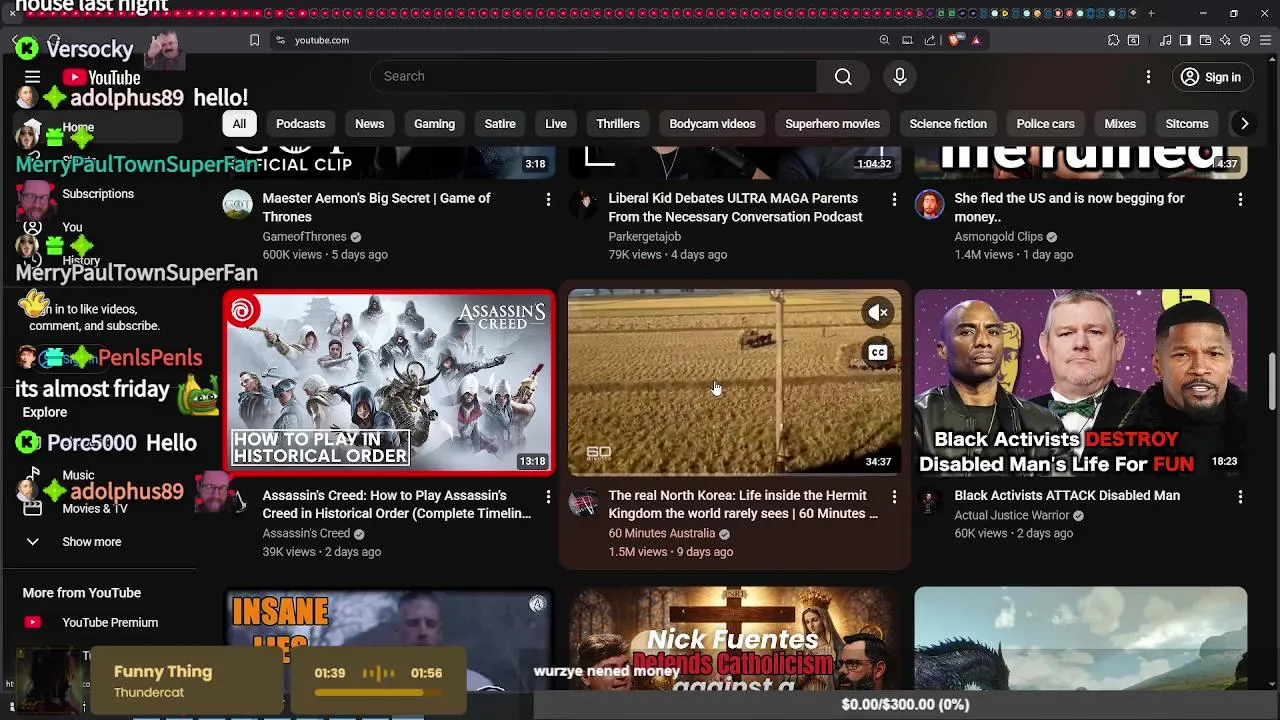Open the Brave Wallet icon
This screenshot has height=720, width=1280.
[x=1205, y=40]
